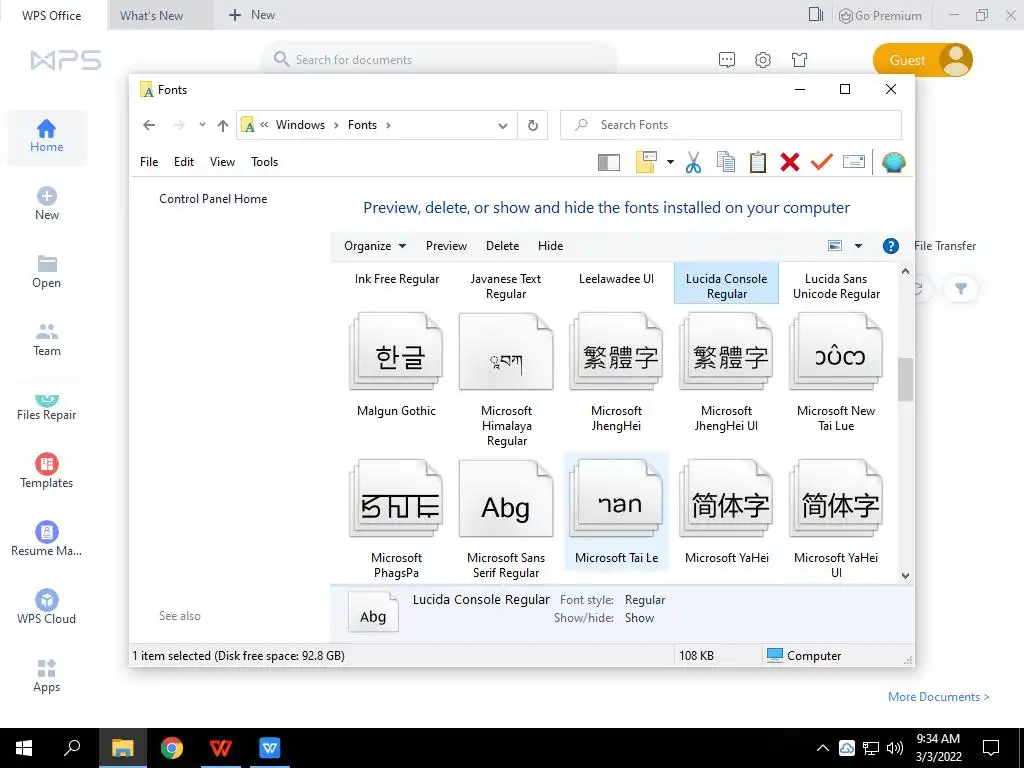Click the Rename icon in Fonts toolbar
1024x768 pixels.
(x=854, y=161)
